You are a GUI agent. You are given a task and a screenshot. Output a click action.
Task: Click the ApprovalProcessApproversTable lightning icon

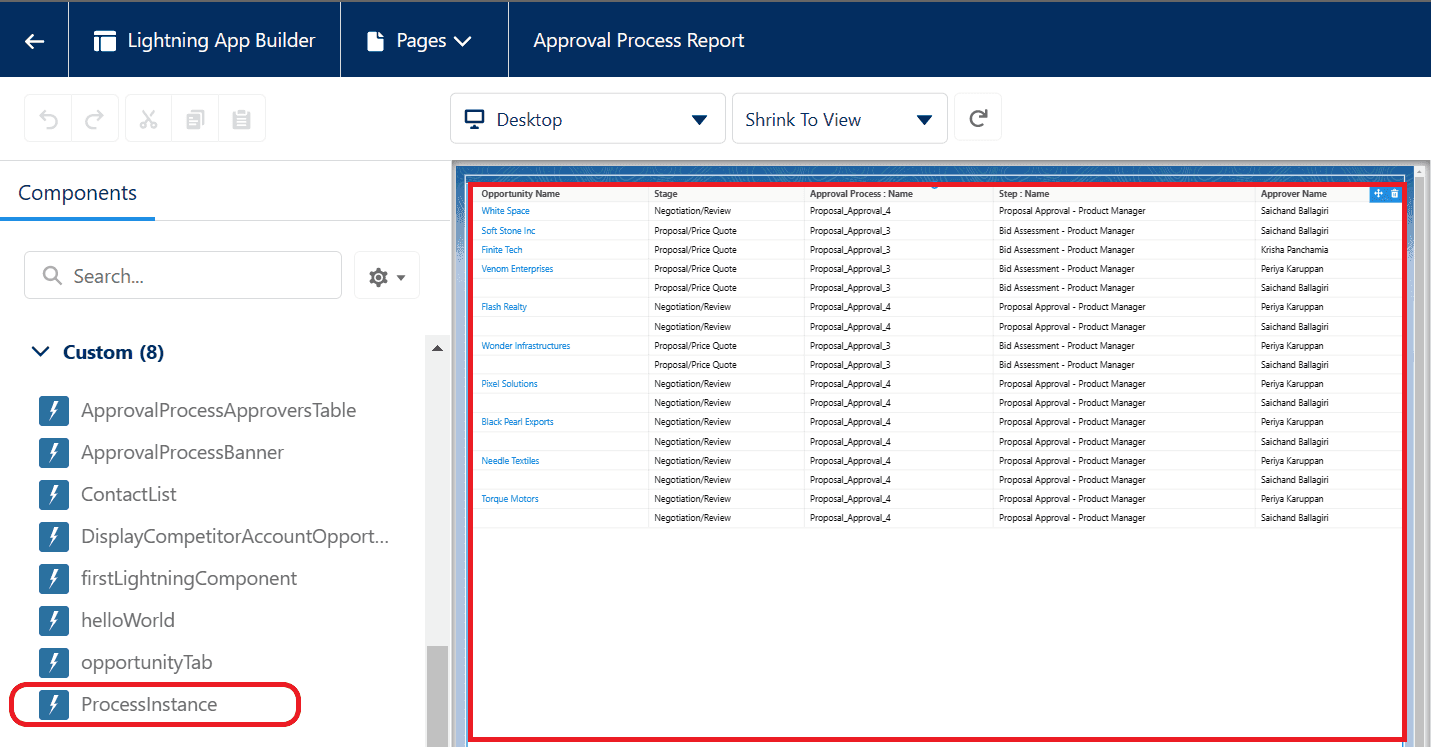[x=54, y=411]
